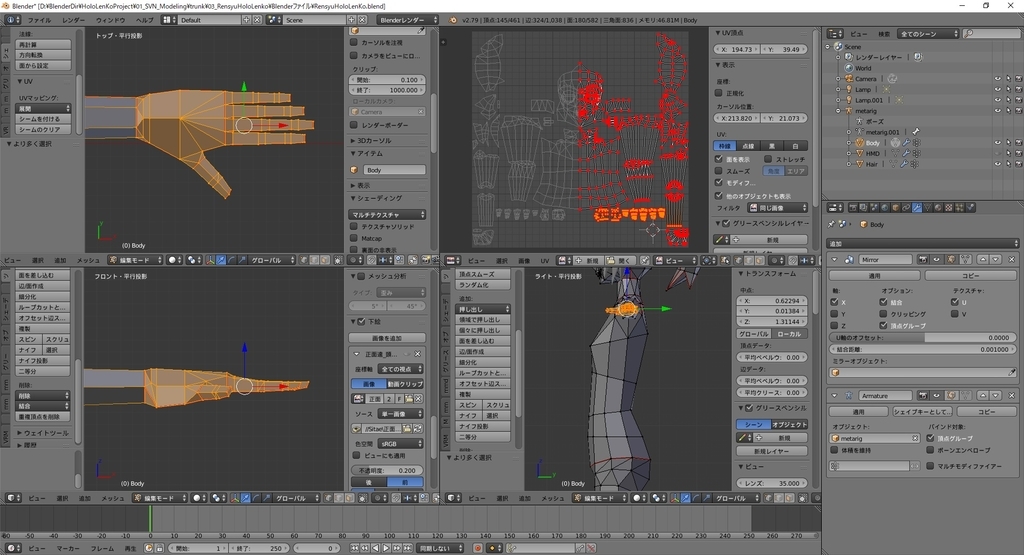
Task: Click the Play animation button in timeline
Action: [x=387, y=548]
